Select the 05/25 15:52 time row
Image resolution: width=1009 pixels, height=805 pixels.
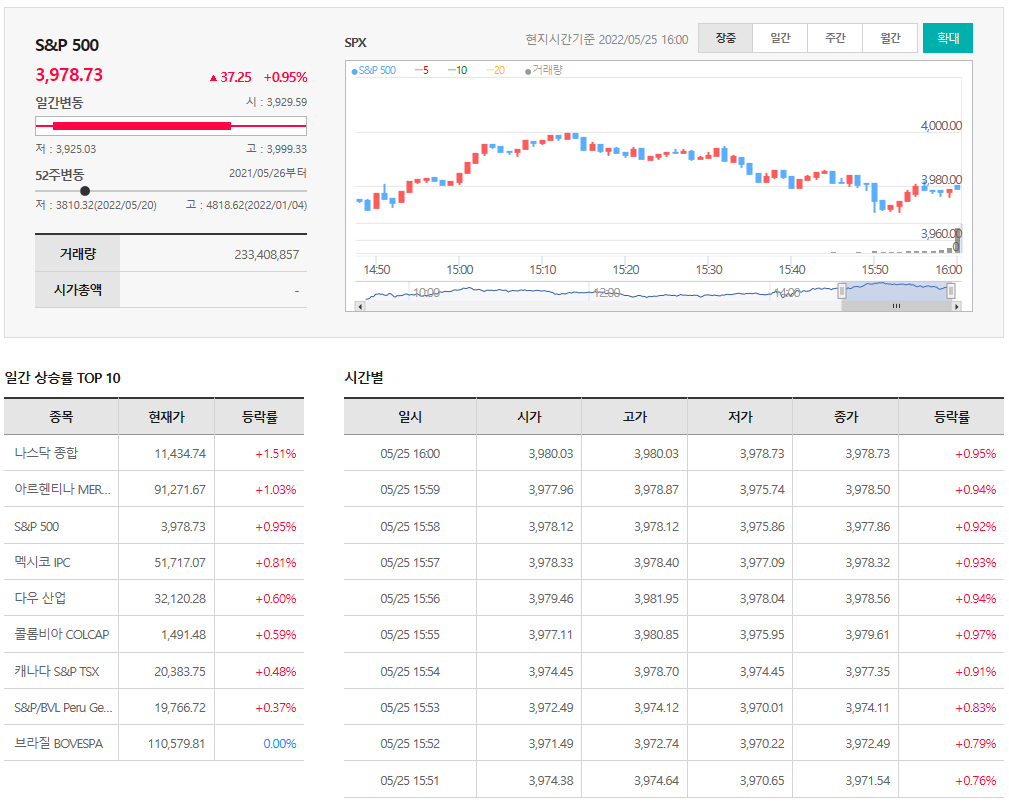coord(674,743)
